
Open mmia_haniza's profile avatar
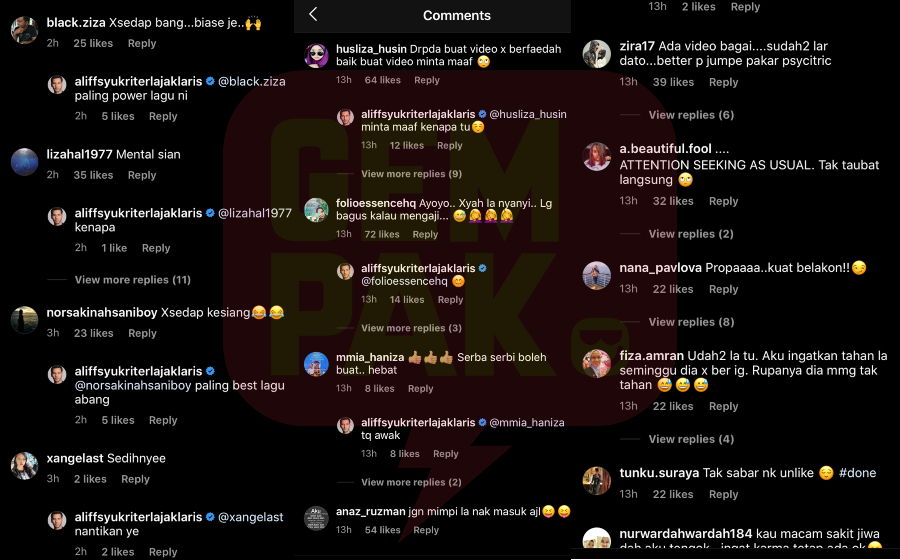coord(316,364)
